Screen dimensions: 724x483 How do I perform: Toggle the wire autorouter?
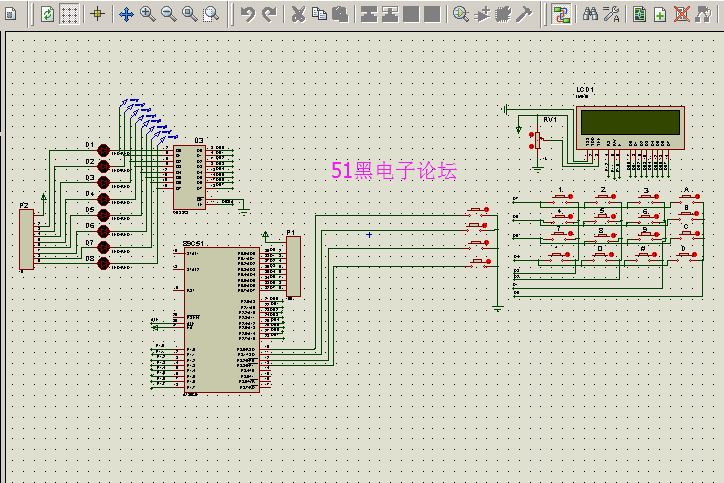[x=561, y=14]
